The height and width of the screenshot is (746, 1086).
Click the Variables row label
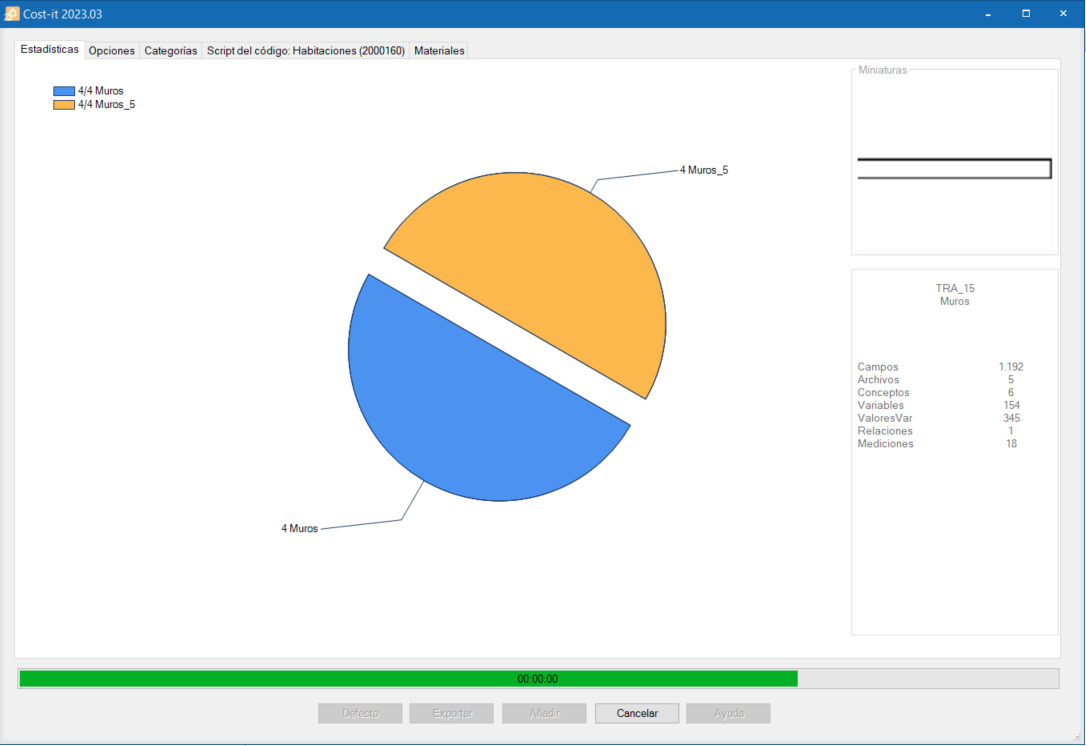coord(880,405)
